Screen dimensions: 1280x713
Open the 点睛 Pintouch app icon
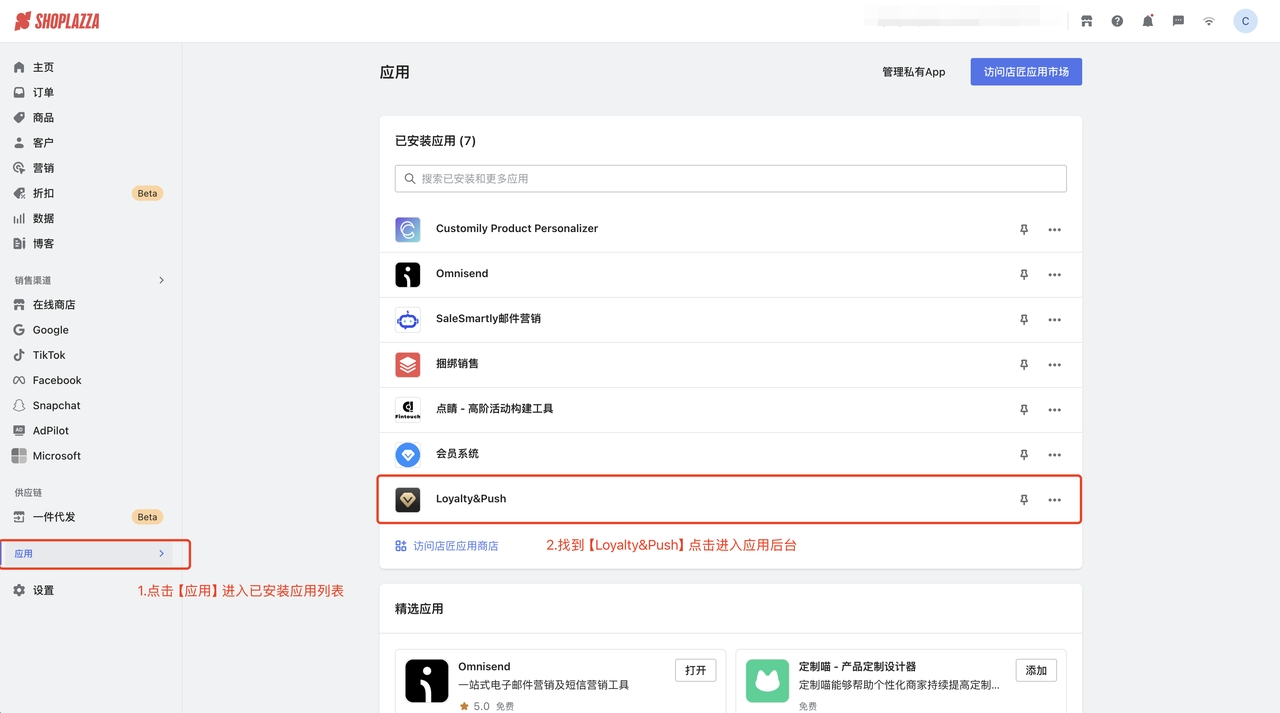pyautogui.click(x=408, y=409)
